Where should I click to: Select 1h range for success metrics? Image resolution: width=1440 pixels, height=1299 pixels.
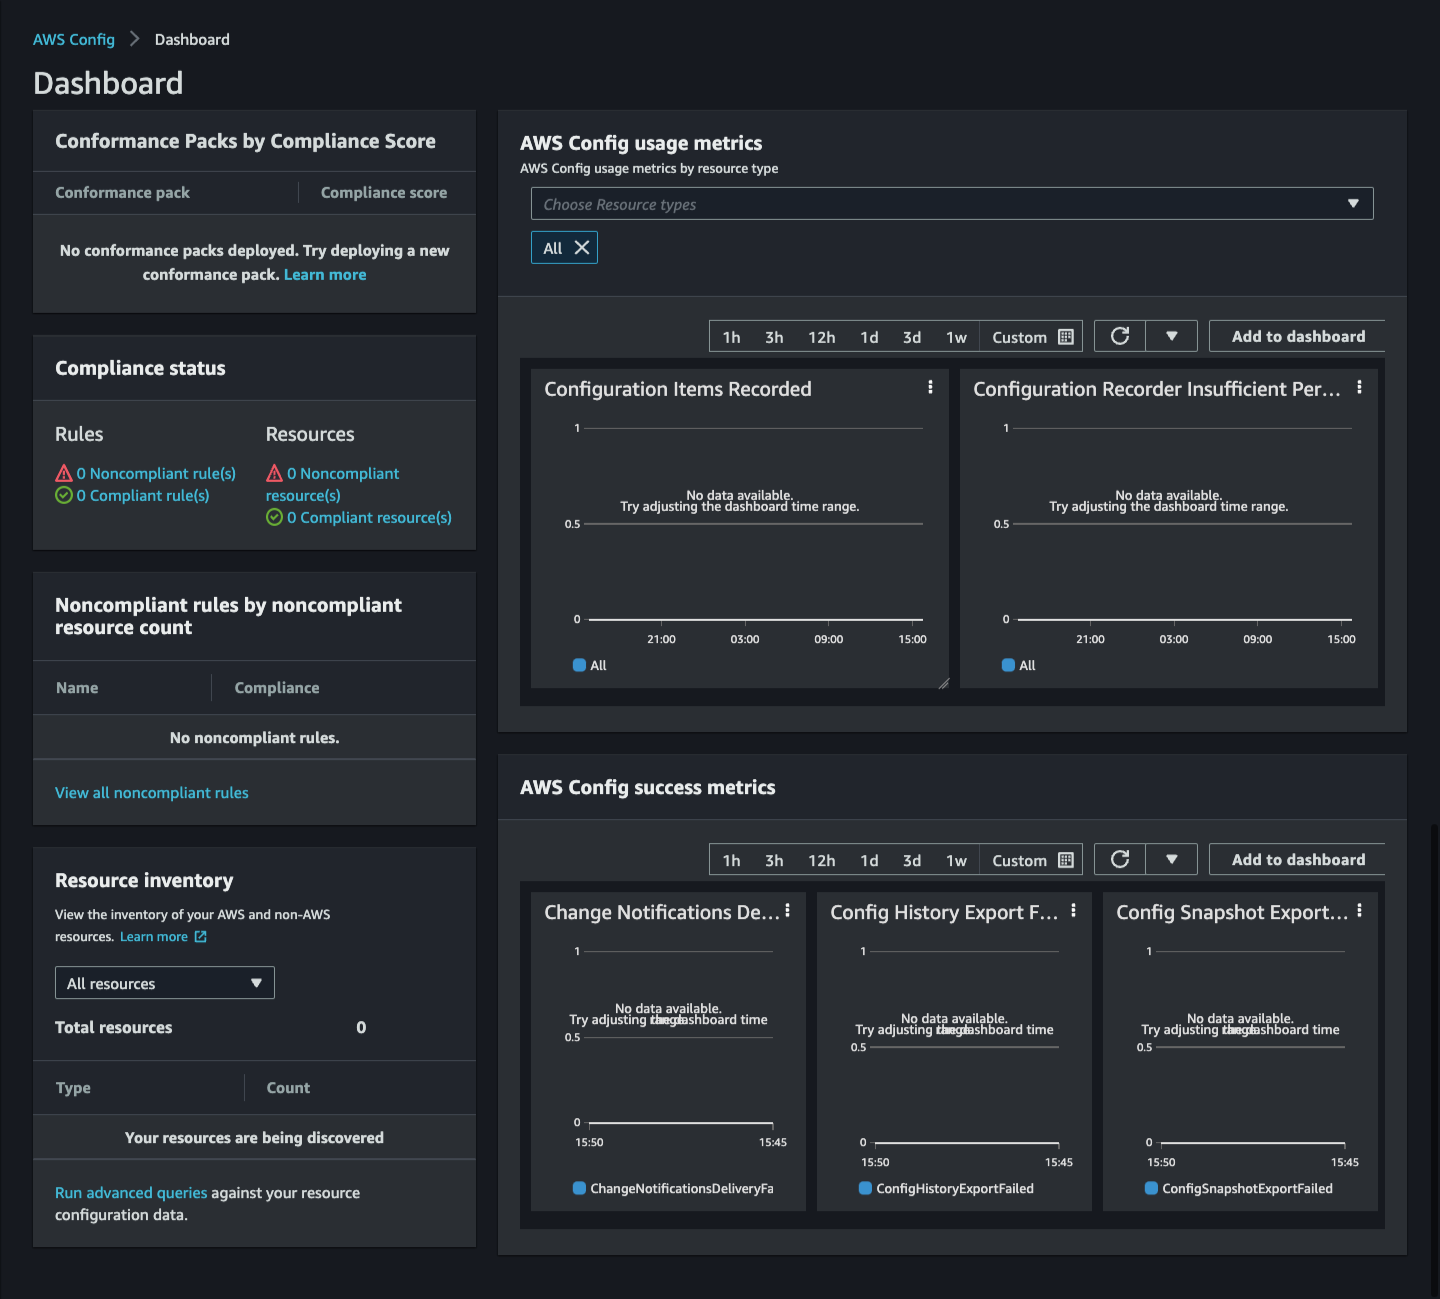pyautogui.click(x=732, y=860)
